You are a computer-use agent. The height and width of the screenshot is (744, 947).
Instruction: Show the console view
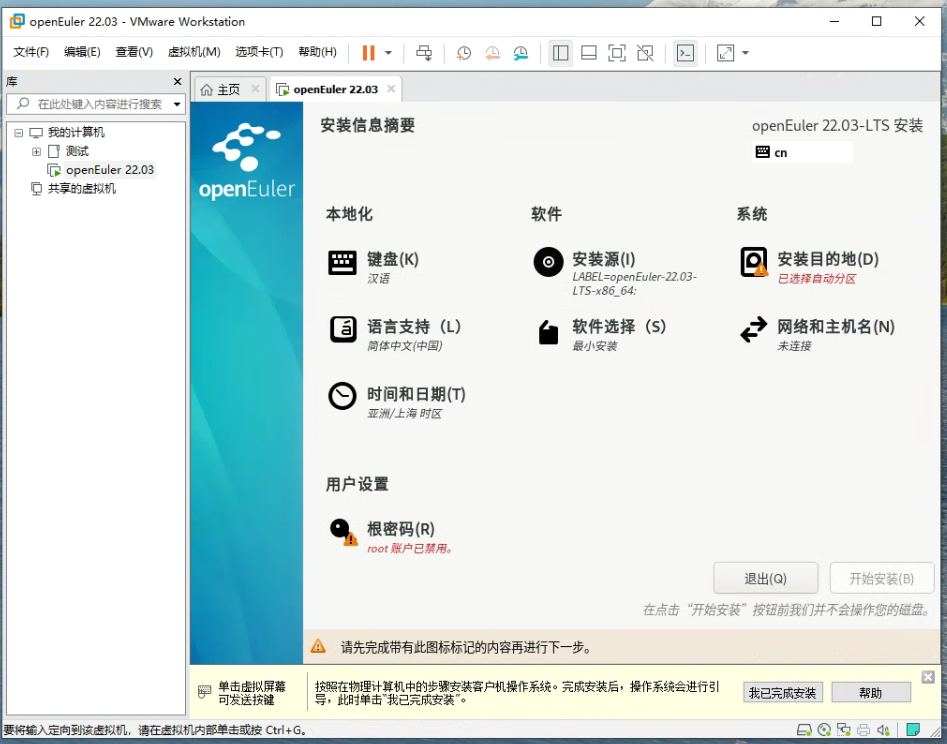pyautogui.click(x=685, y=53)
